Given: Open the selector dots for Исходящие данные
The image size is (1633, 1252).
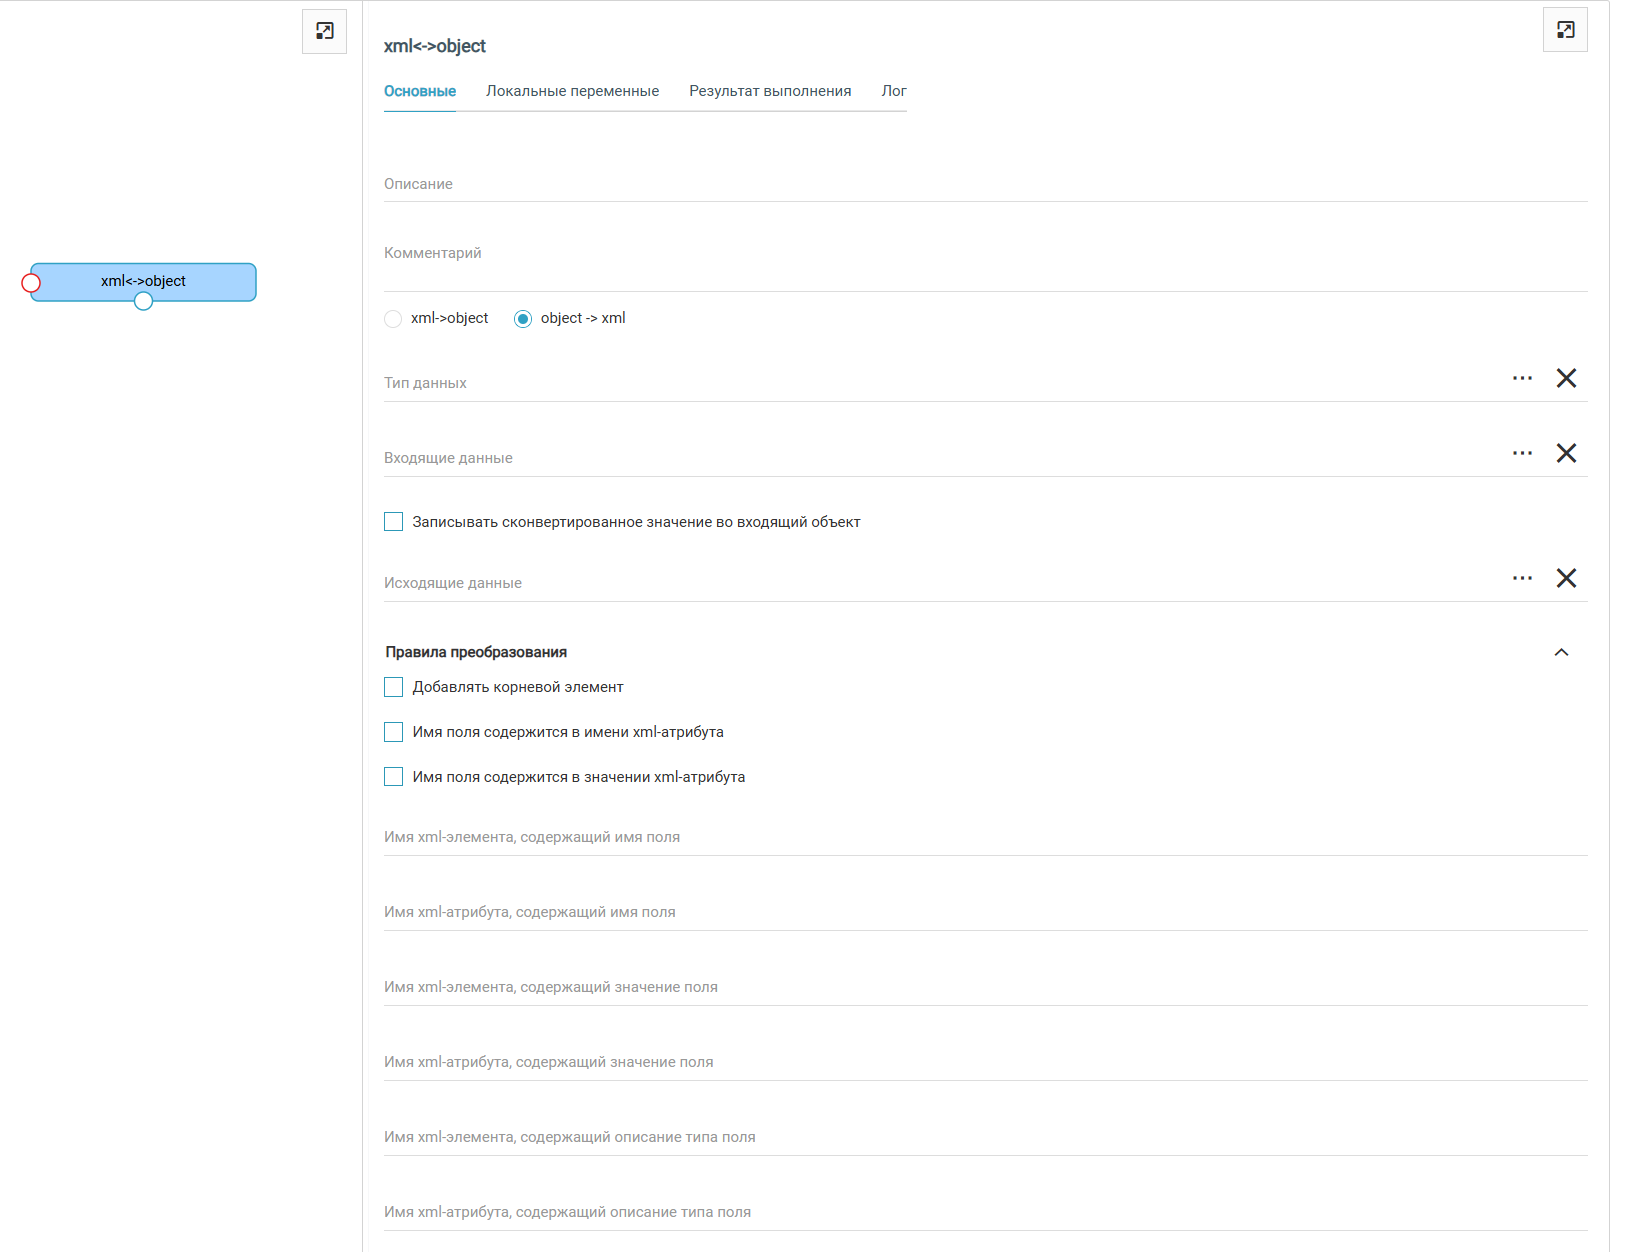Looking at the screenshot, I should pyautogui.click(x=1522, y=578).
